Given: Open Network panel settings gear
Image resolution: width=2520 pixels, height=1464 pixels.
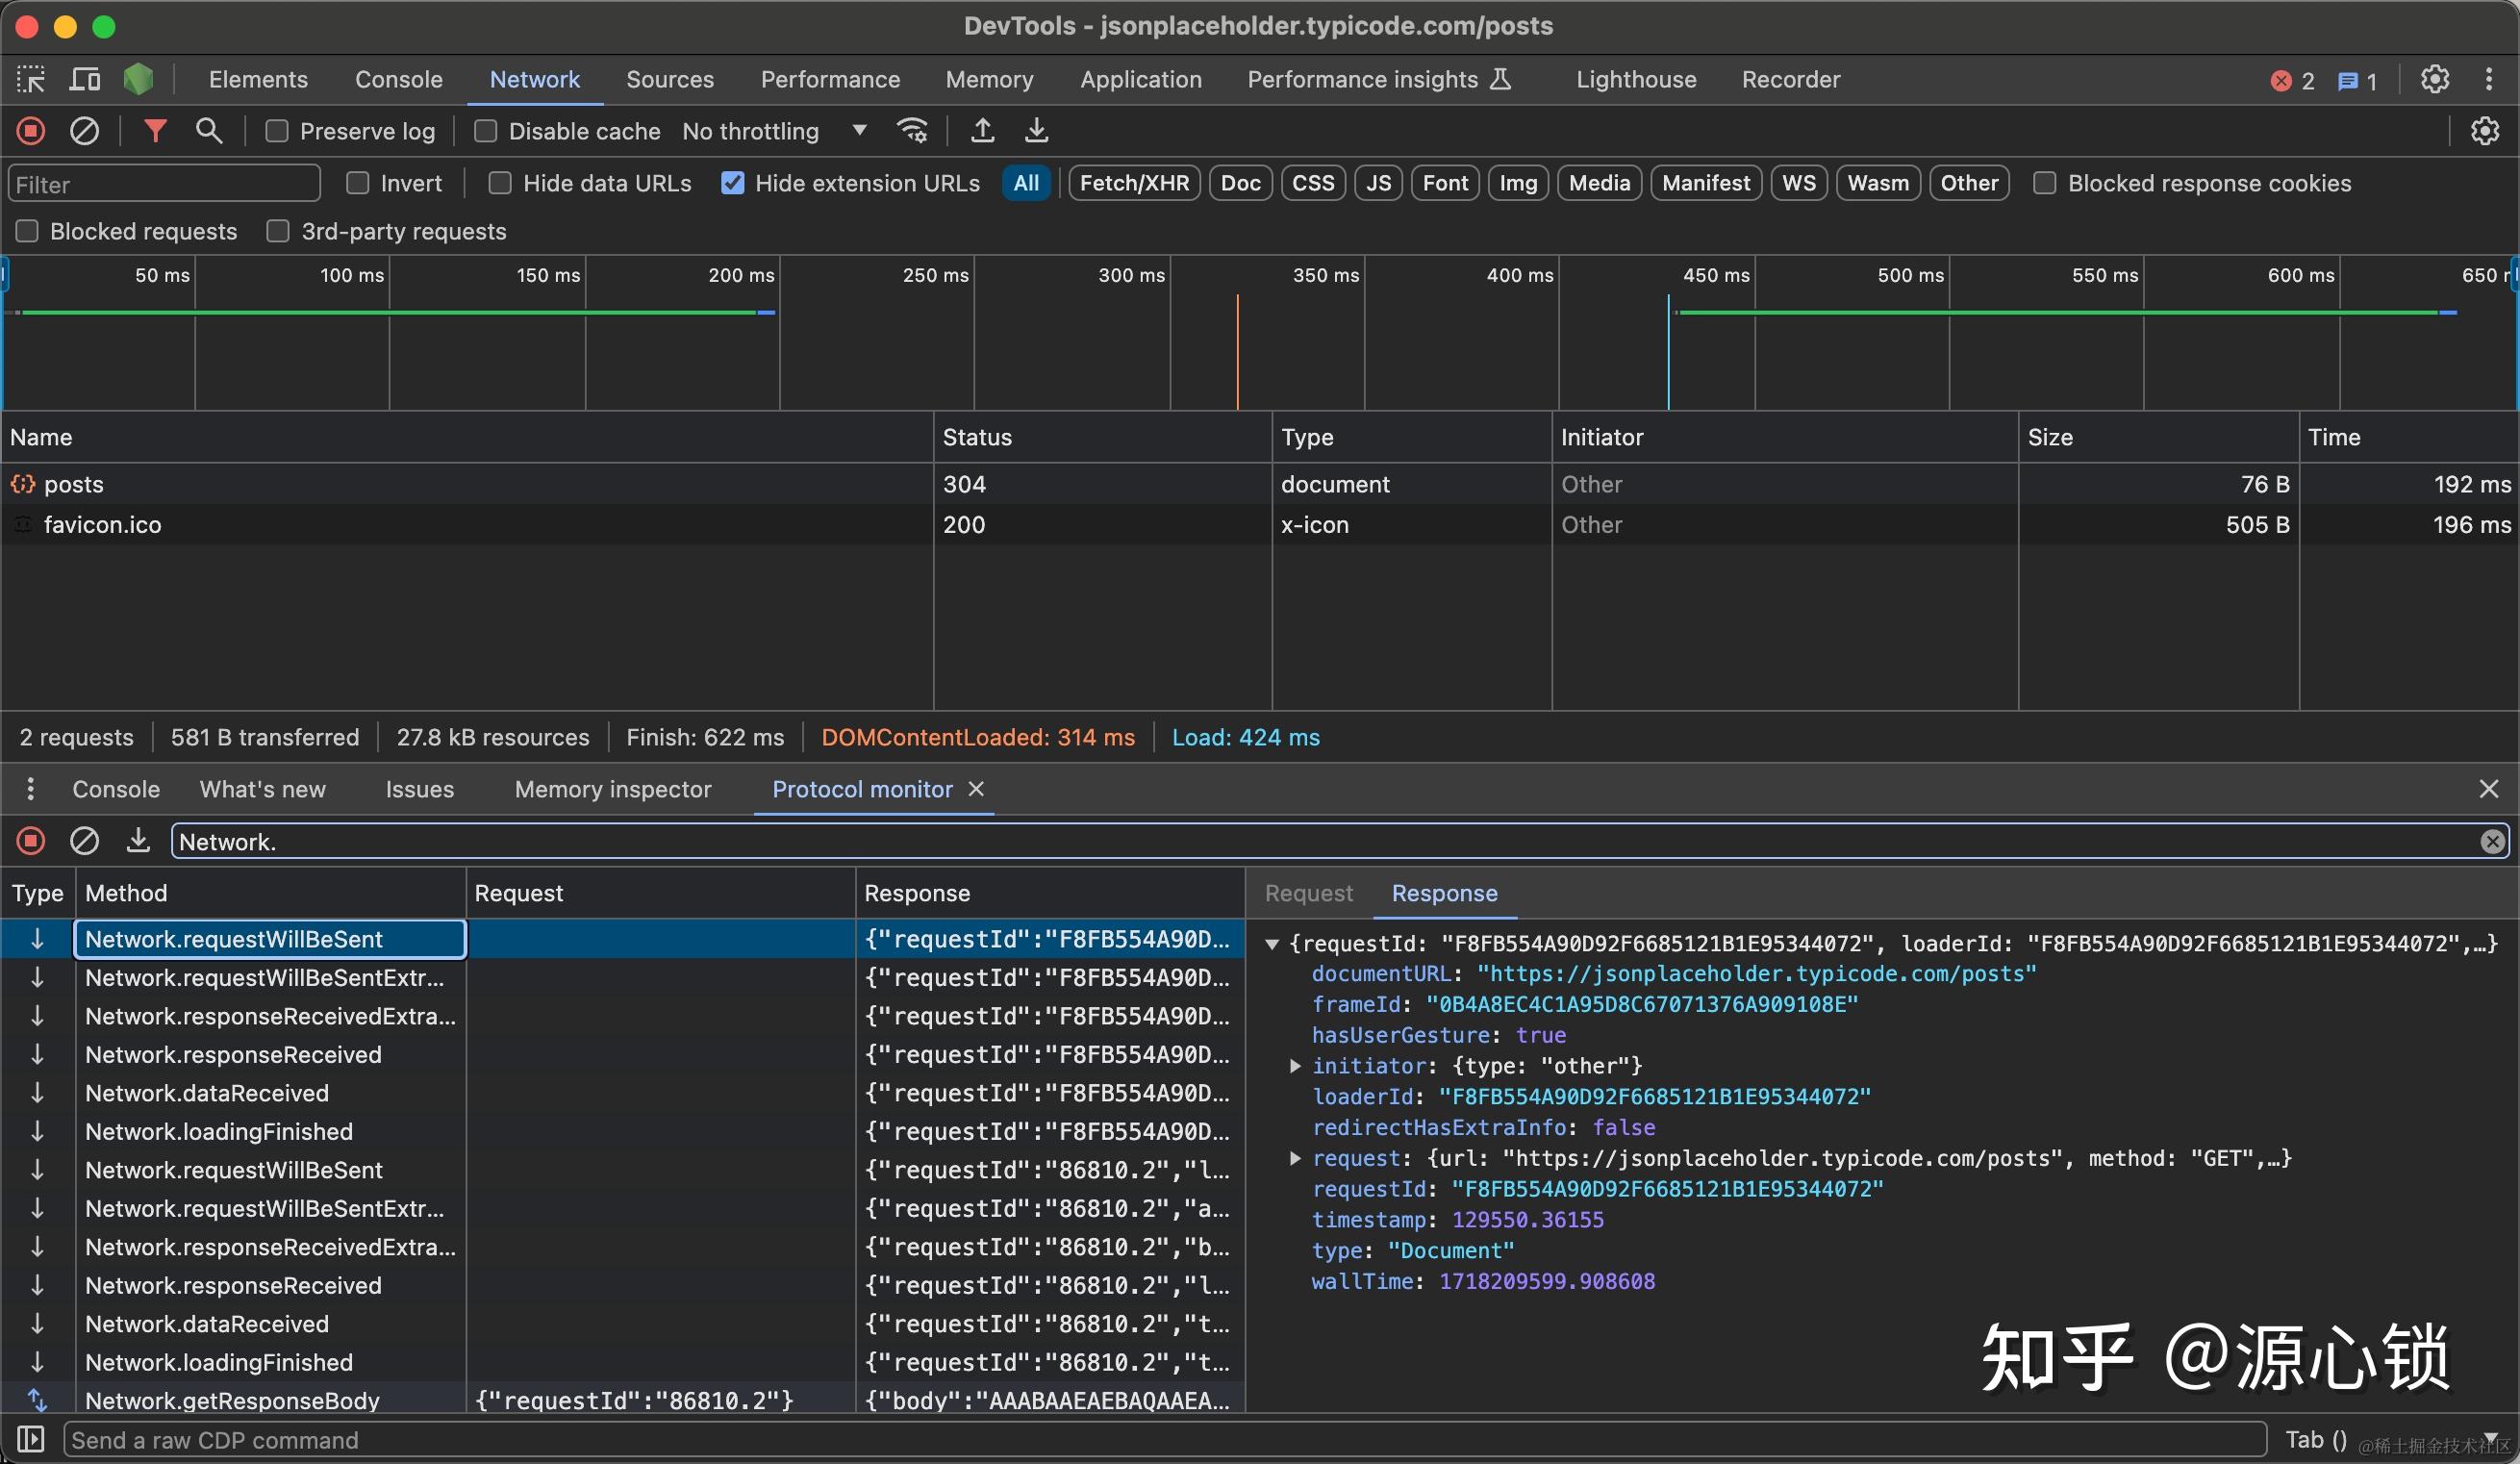Looking at the screenshot, I should pyautogui.click(x=2485, y=131).
